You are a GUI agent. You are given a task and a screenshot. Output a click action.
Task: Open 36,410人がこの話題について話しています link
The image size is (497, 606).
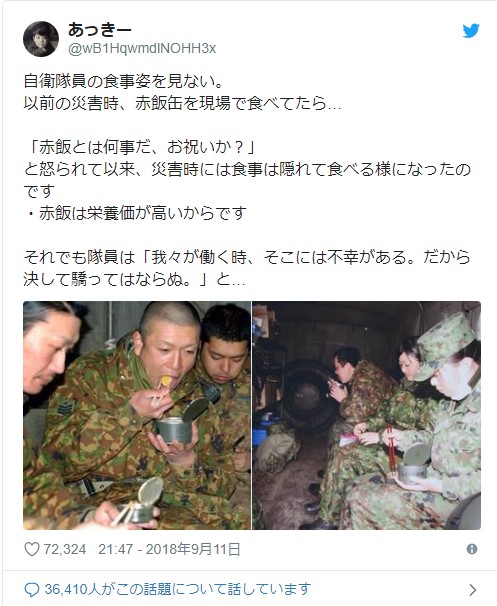[x=178, y=589]
